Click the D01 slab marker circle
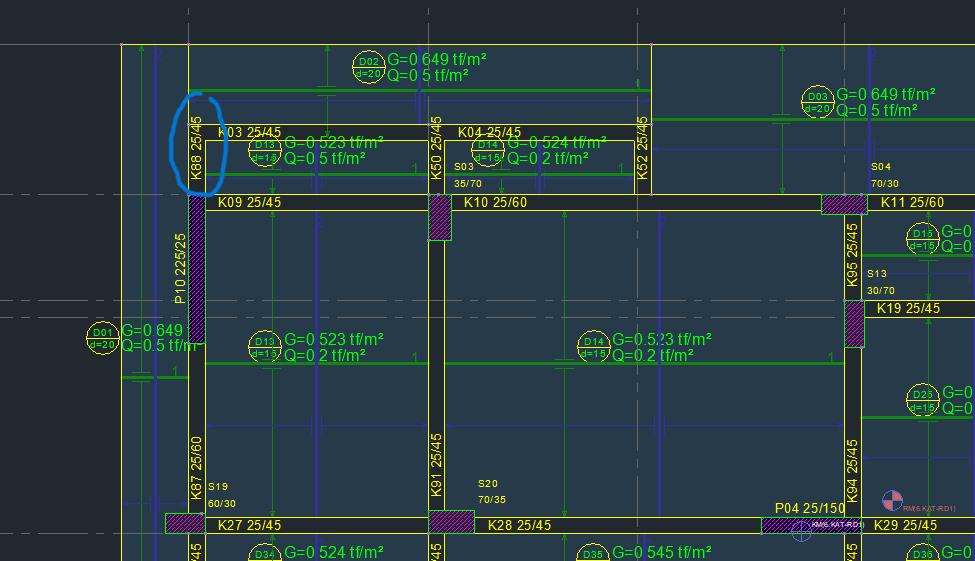Image resolution: width=975 pixels, height=561 pixels. (102, 338)
